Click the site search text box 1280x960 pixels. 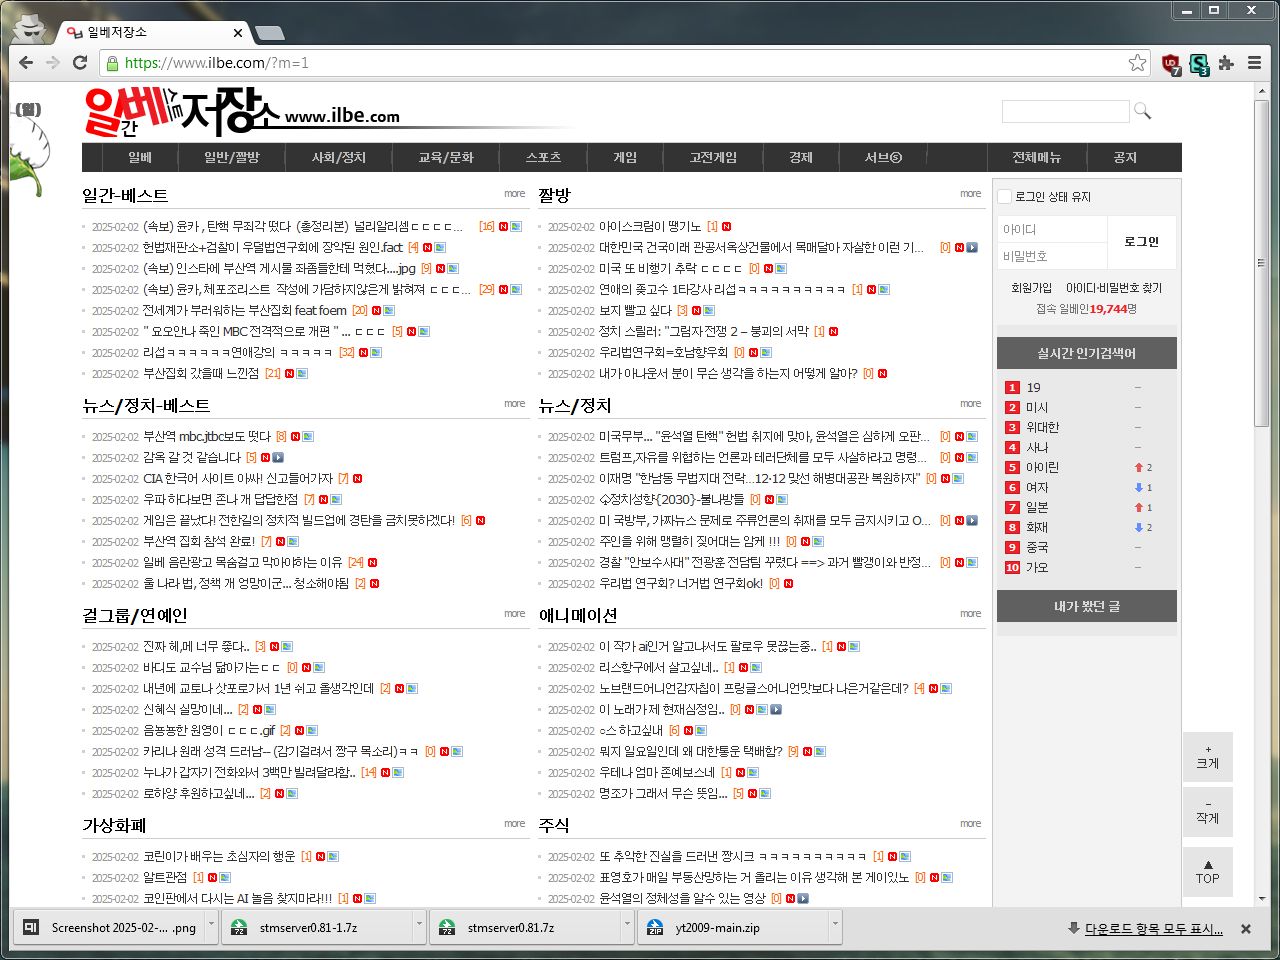pos(1065,111)
